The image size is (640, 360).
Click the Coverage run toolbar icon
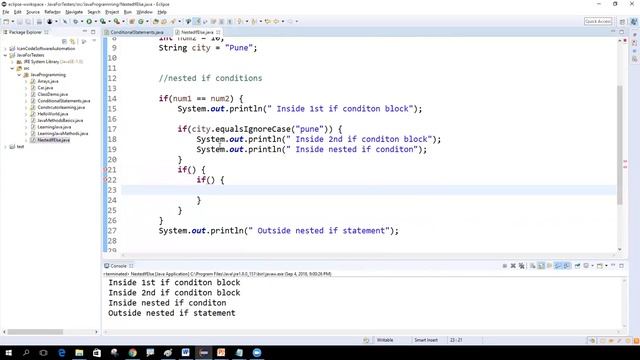click(x=102, y=21)
